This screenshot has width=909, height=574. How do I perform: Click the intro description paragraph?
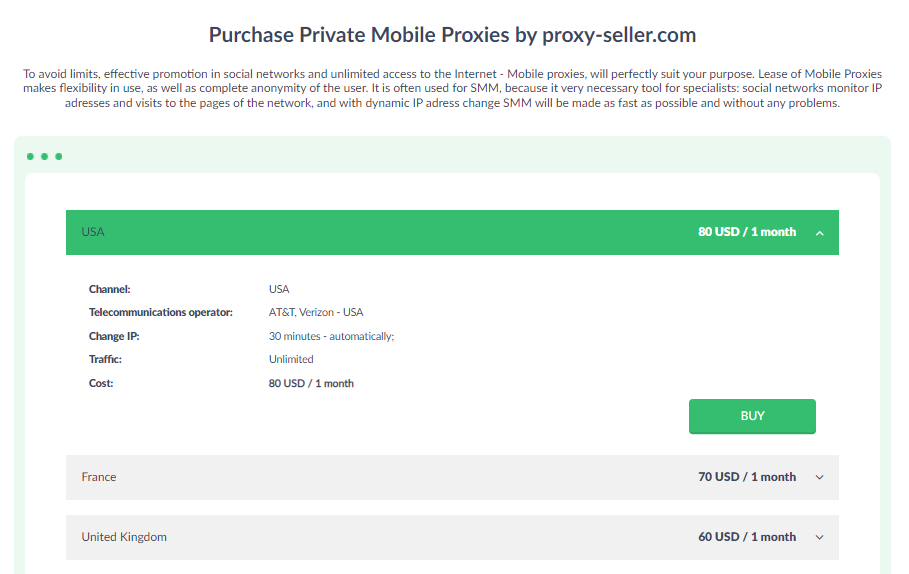click(x=452, y=88)
